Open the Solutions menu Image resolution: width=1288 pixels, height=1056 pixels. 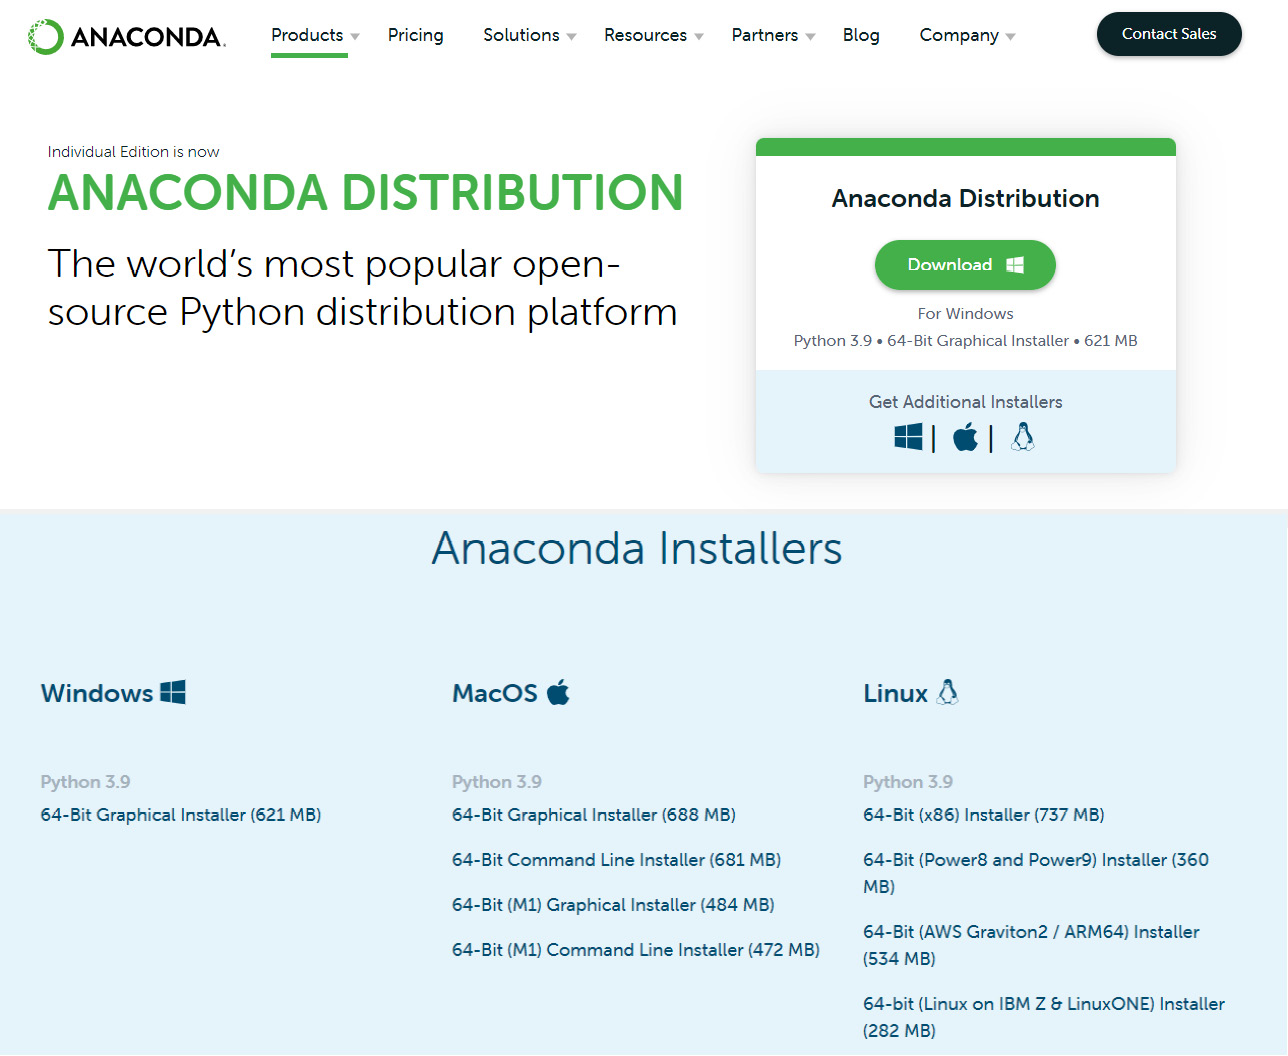(521, 35)
